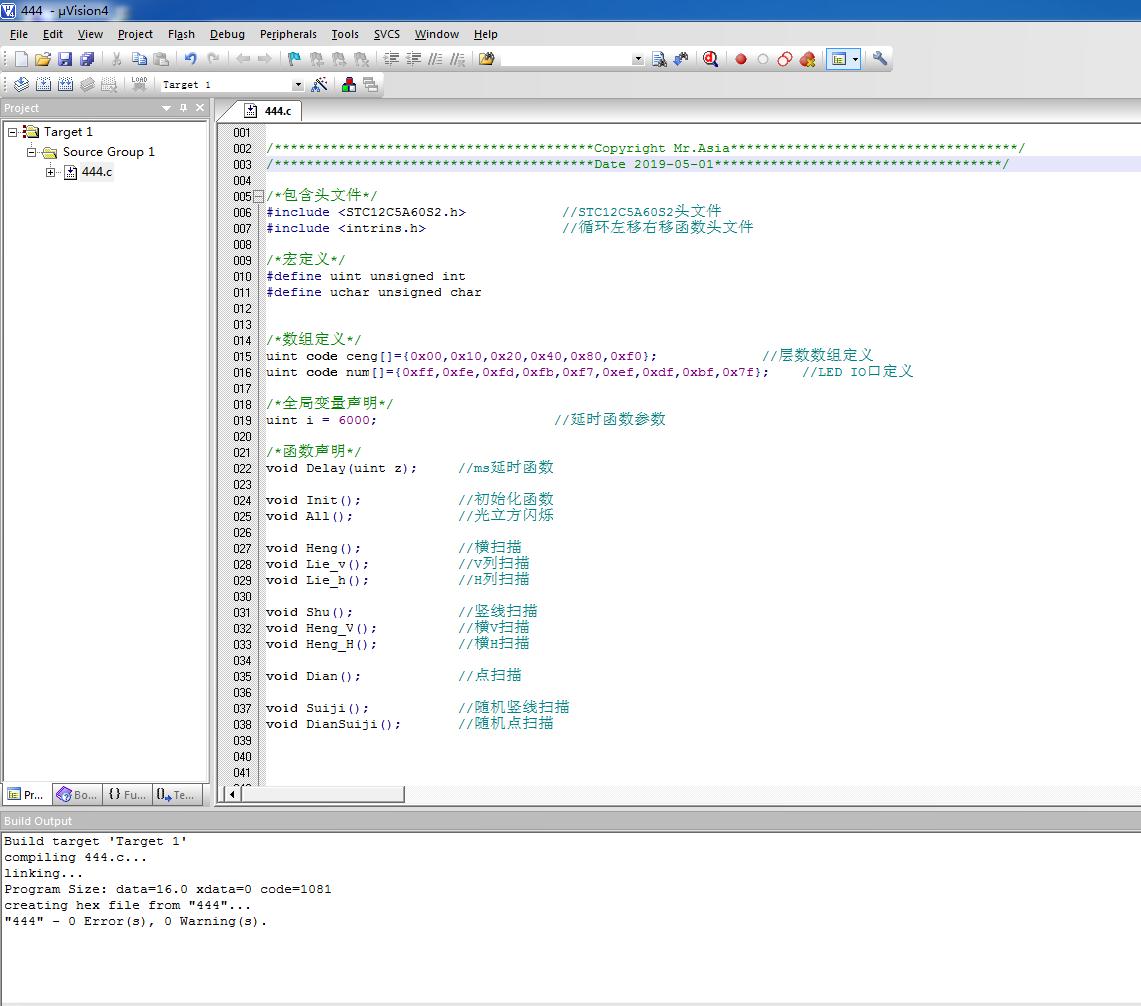Open the Tools menu
1141x1006 pixels.
tap(345, 34)
